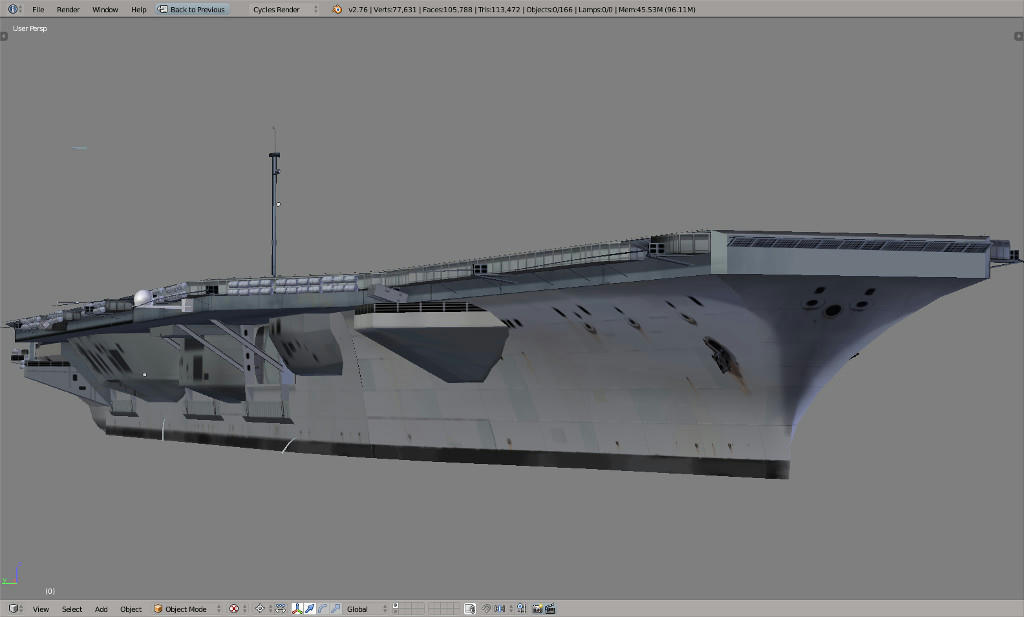Select the rotate manipulator icon
The image size is (1024, 617).
click(323, 607)
